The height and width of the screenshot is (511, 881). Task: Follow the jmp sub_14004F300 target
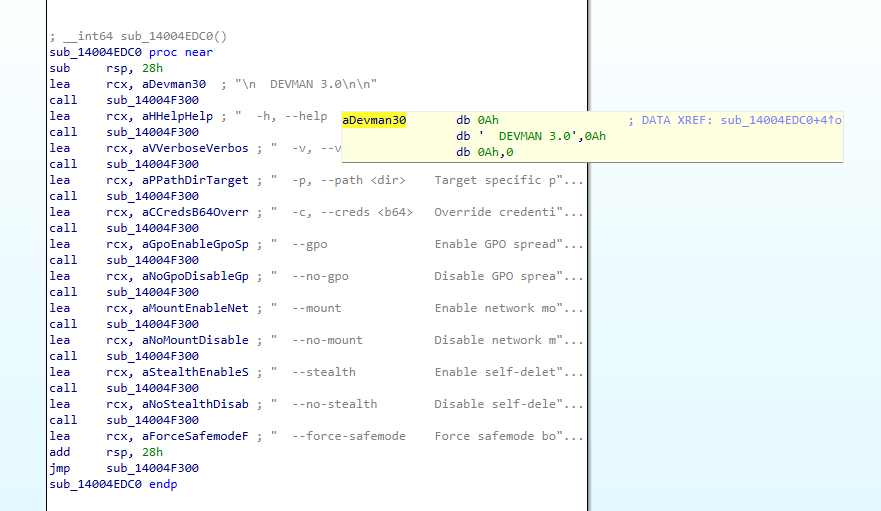pyautogui.click(x=153, y=468)
